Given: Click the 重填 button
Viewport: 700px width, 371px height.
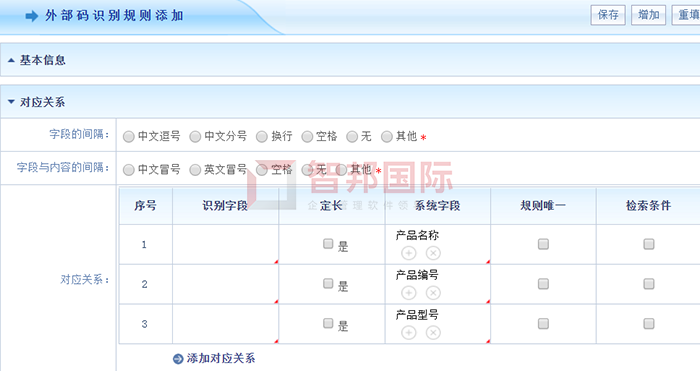Looking at the screenshot, I should 686,15.
